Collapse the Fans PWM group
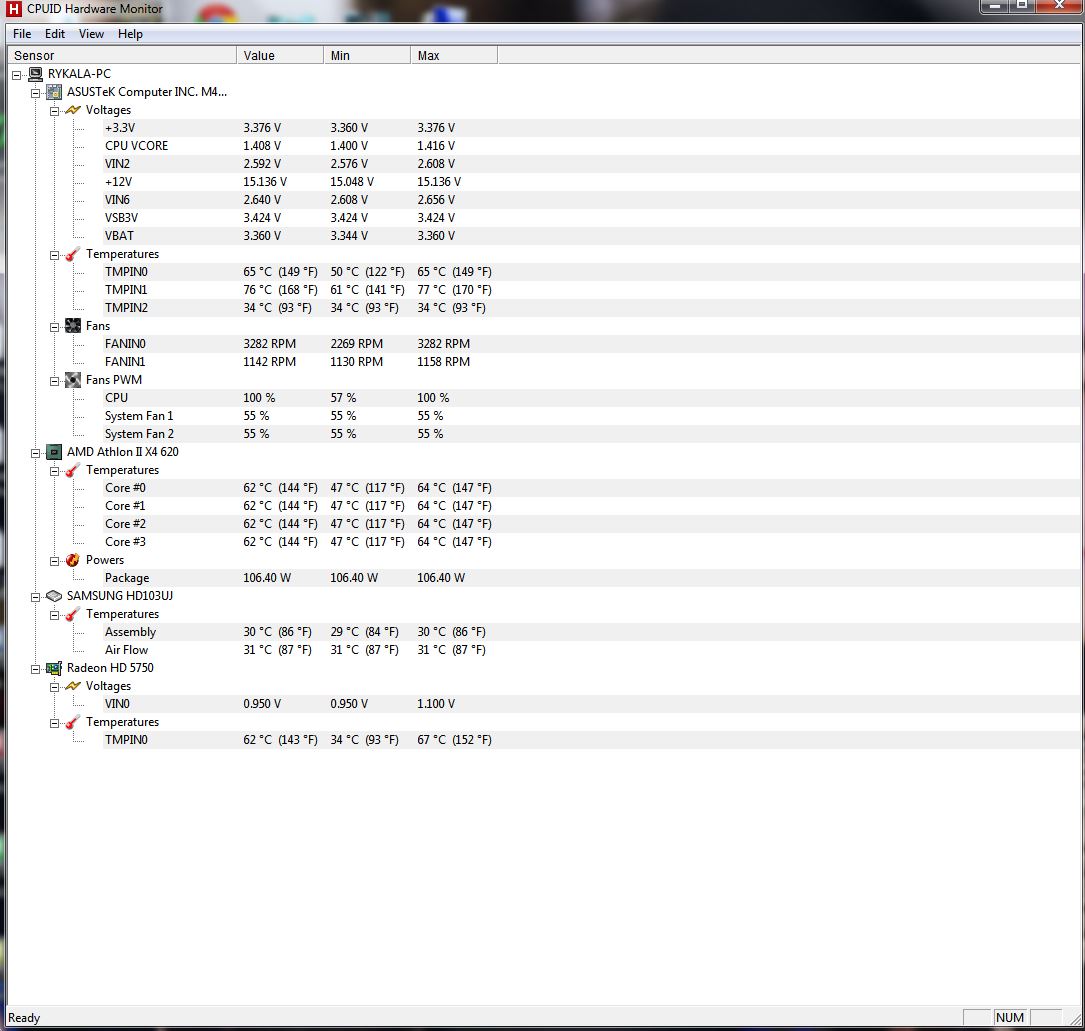 click(x=54, y=381)
